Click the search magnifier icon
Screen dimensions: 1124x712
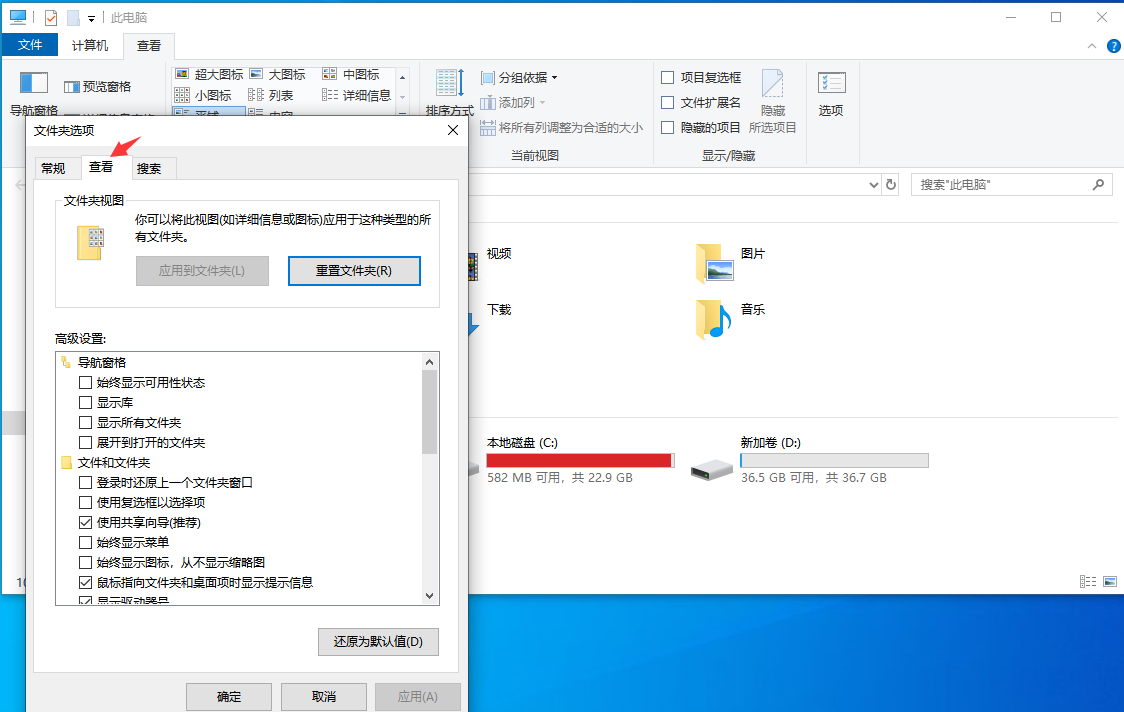tap(1097, 184)
